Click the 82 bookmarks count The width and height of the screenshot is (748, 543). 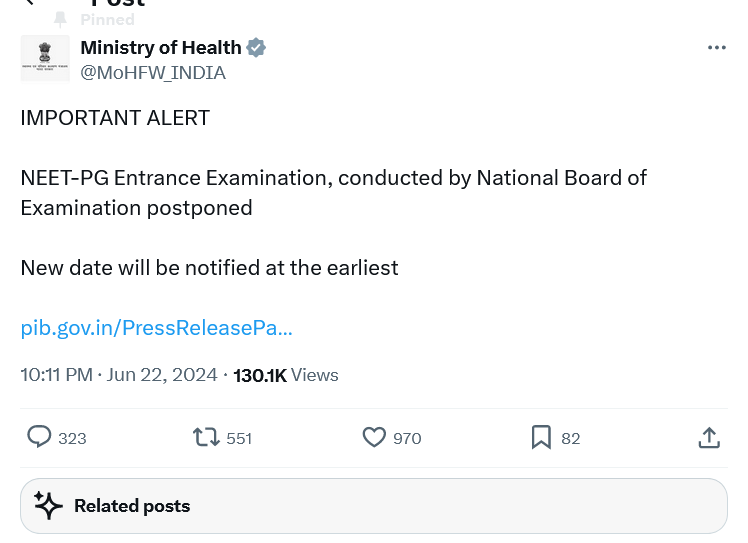[571, 439]
